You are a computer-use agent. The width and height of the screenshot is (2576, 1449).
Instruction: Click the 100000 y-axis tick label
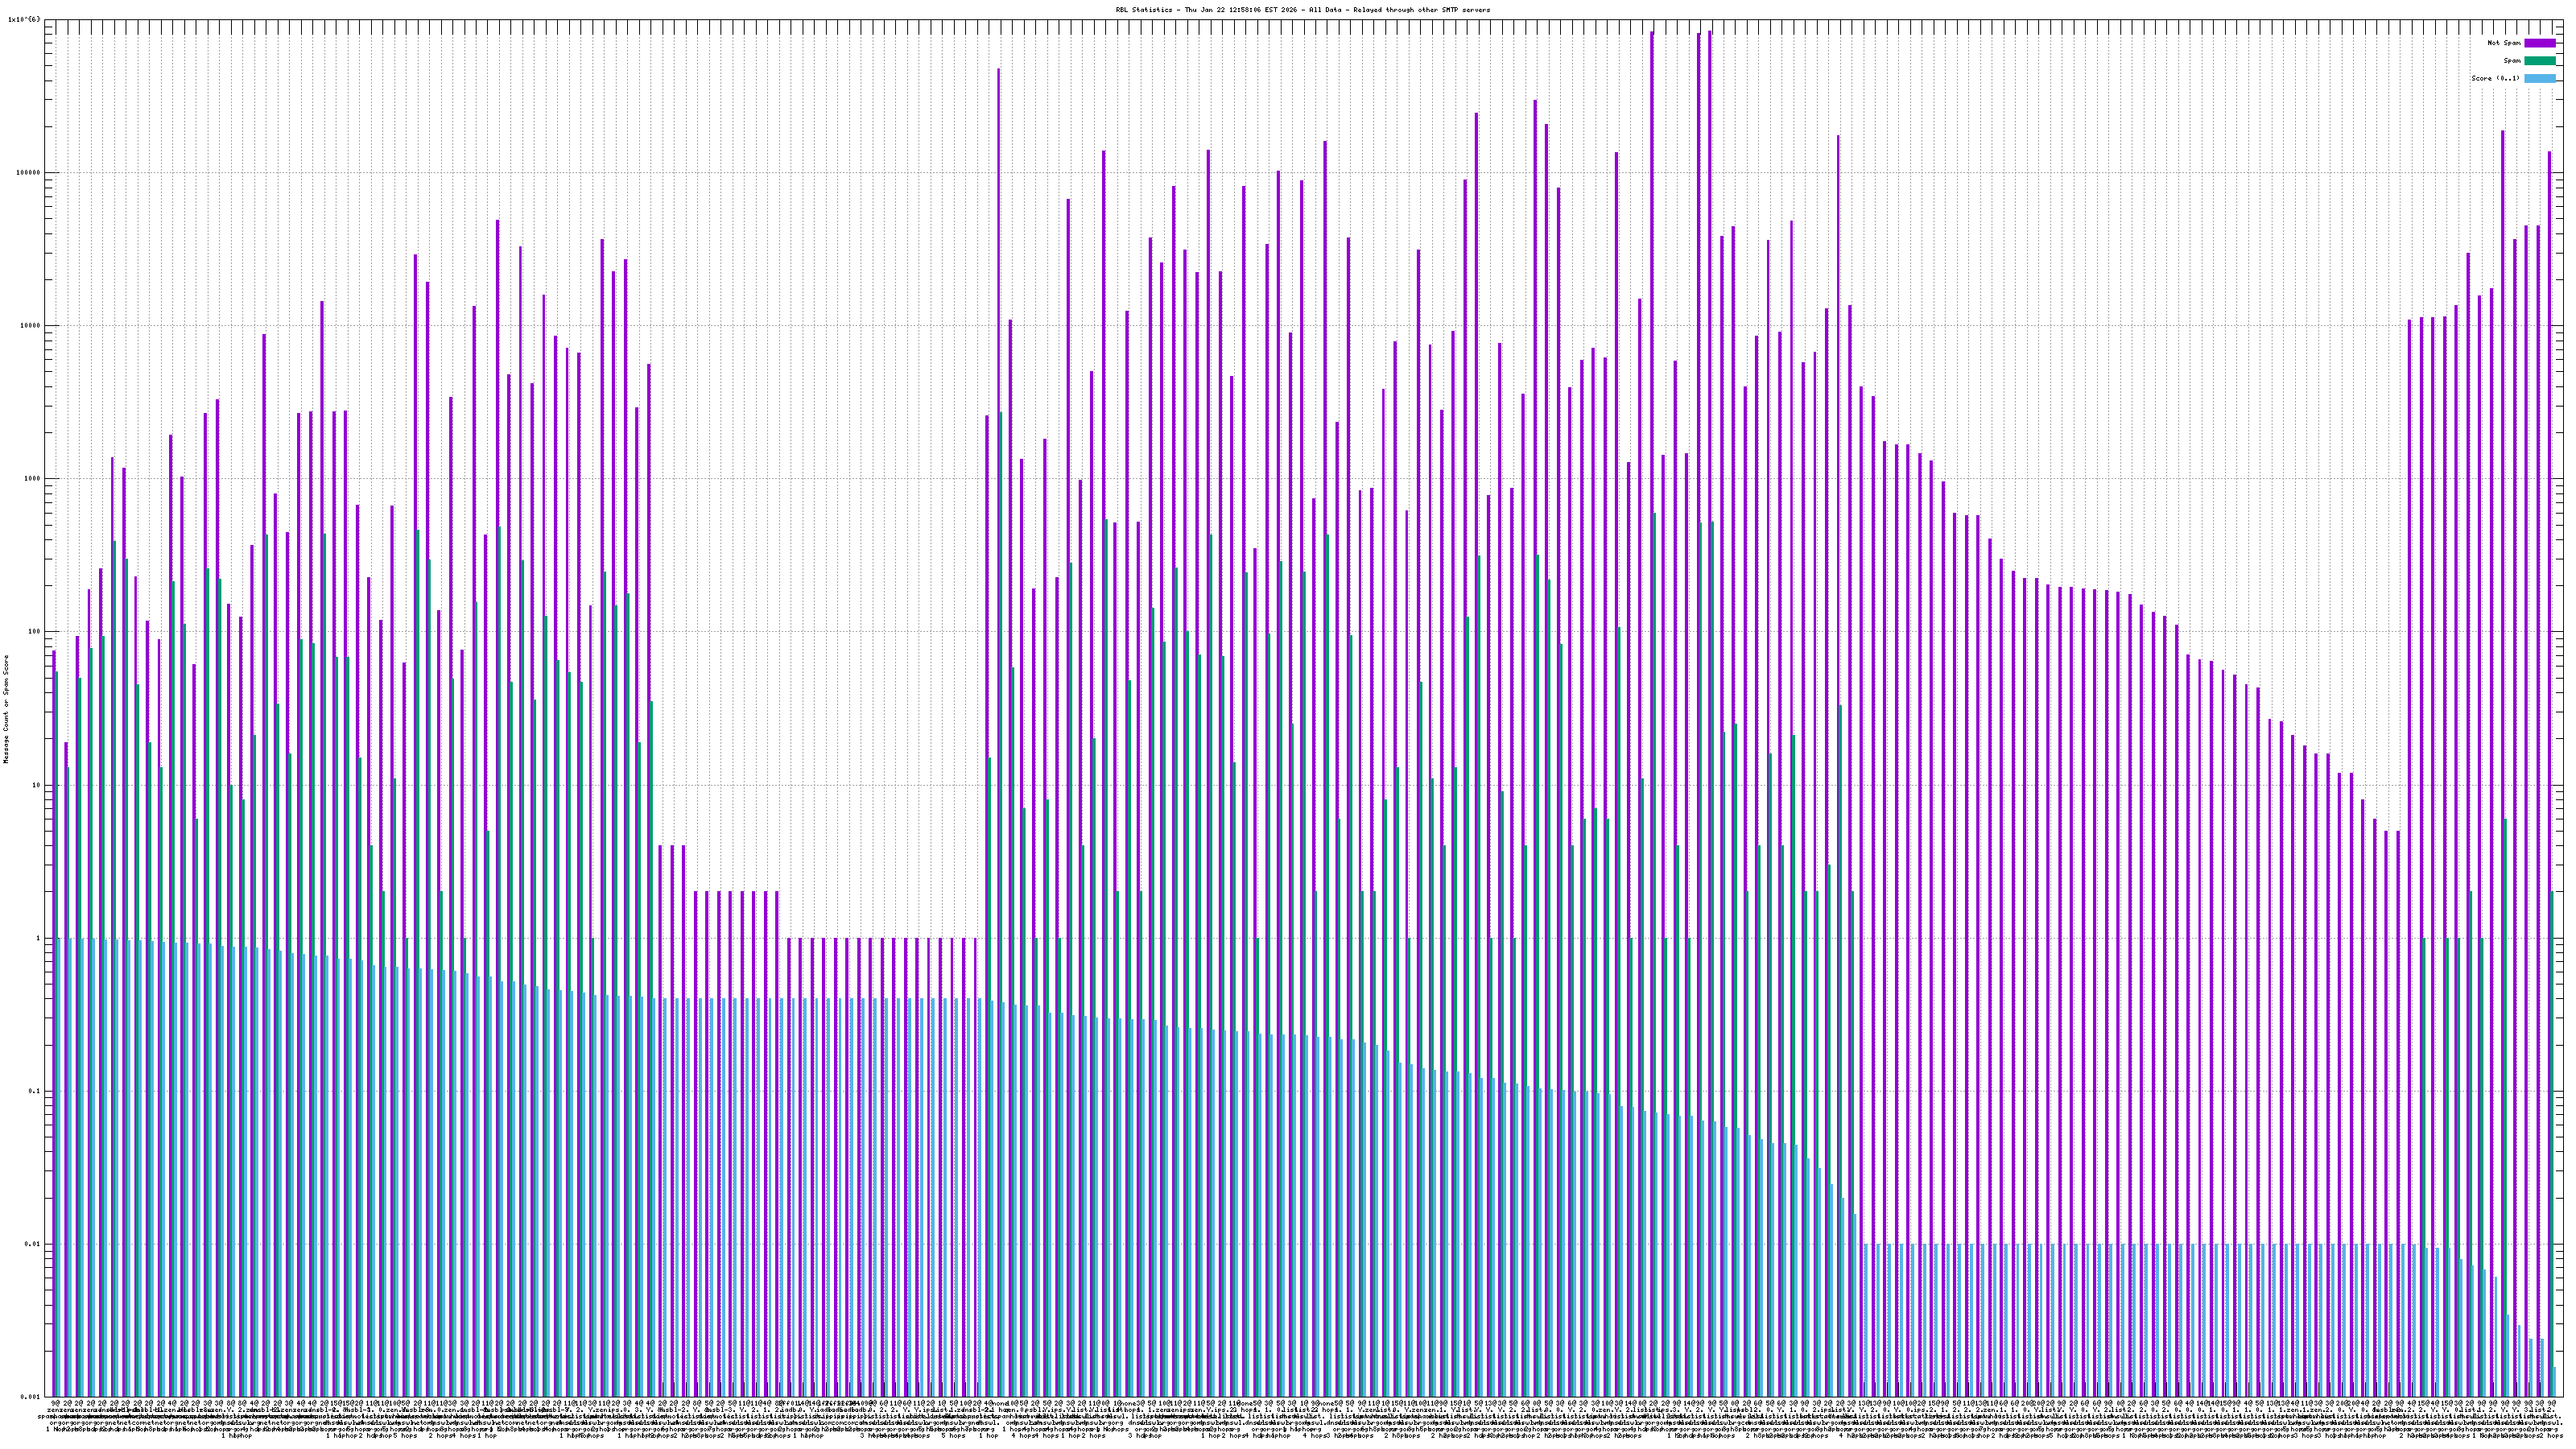tap(29, 172)
